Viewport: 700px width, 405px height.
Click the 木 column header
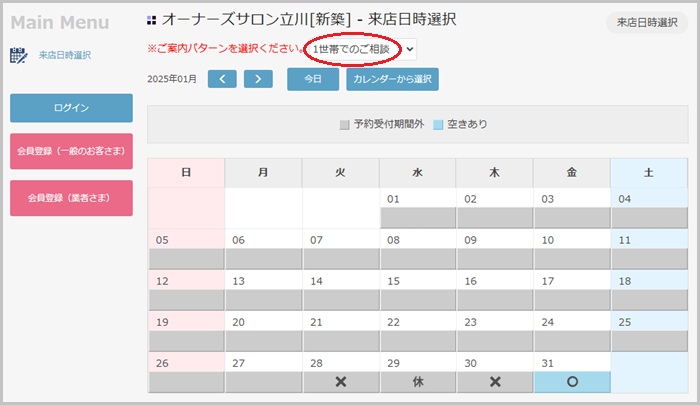tap(495, 172)
